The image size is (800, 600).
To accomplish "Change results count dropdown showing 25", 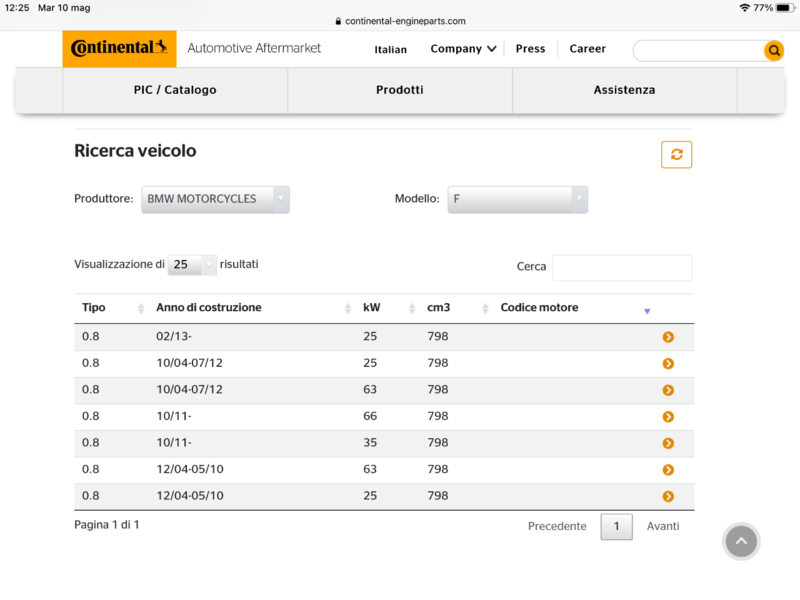I will tap(192, 265).
